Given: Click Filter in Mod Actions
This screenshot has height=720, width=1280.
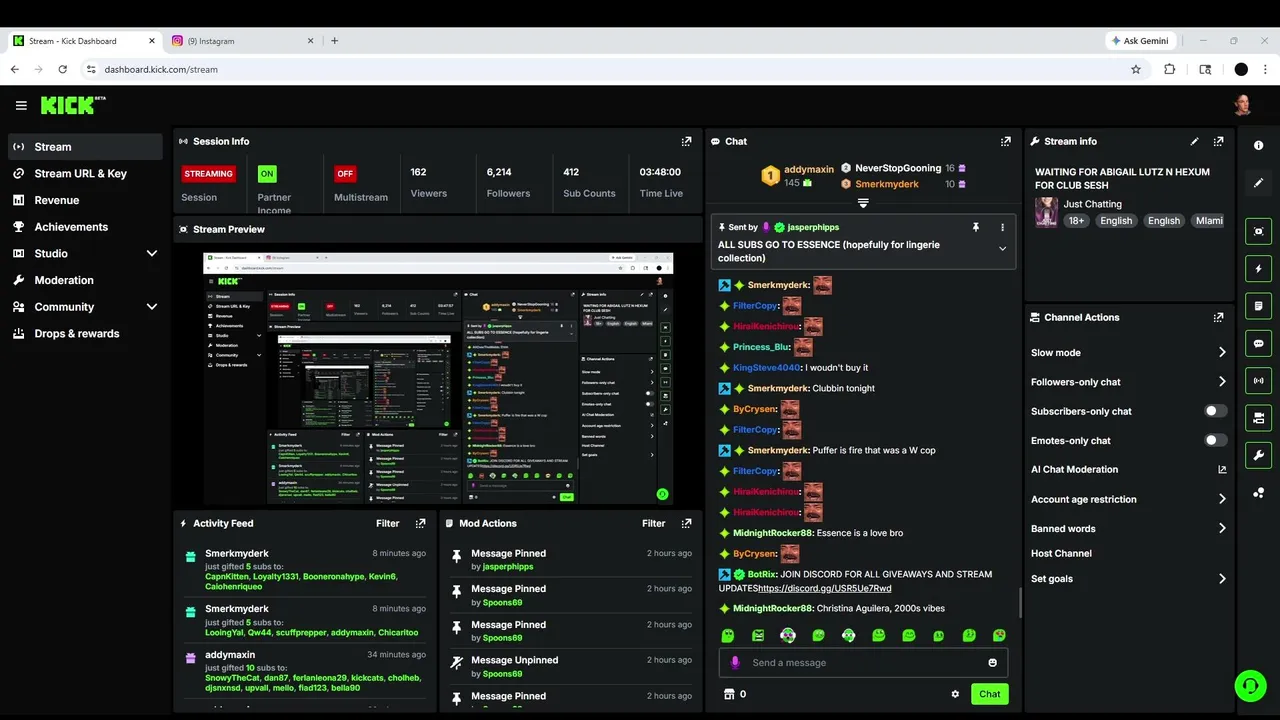Looking at the screenshot, I should pyautogui.click(x=653, y=524).
